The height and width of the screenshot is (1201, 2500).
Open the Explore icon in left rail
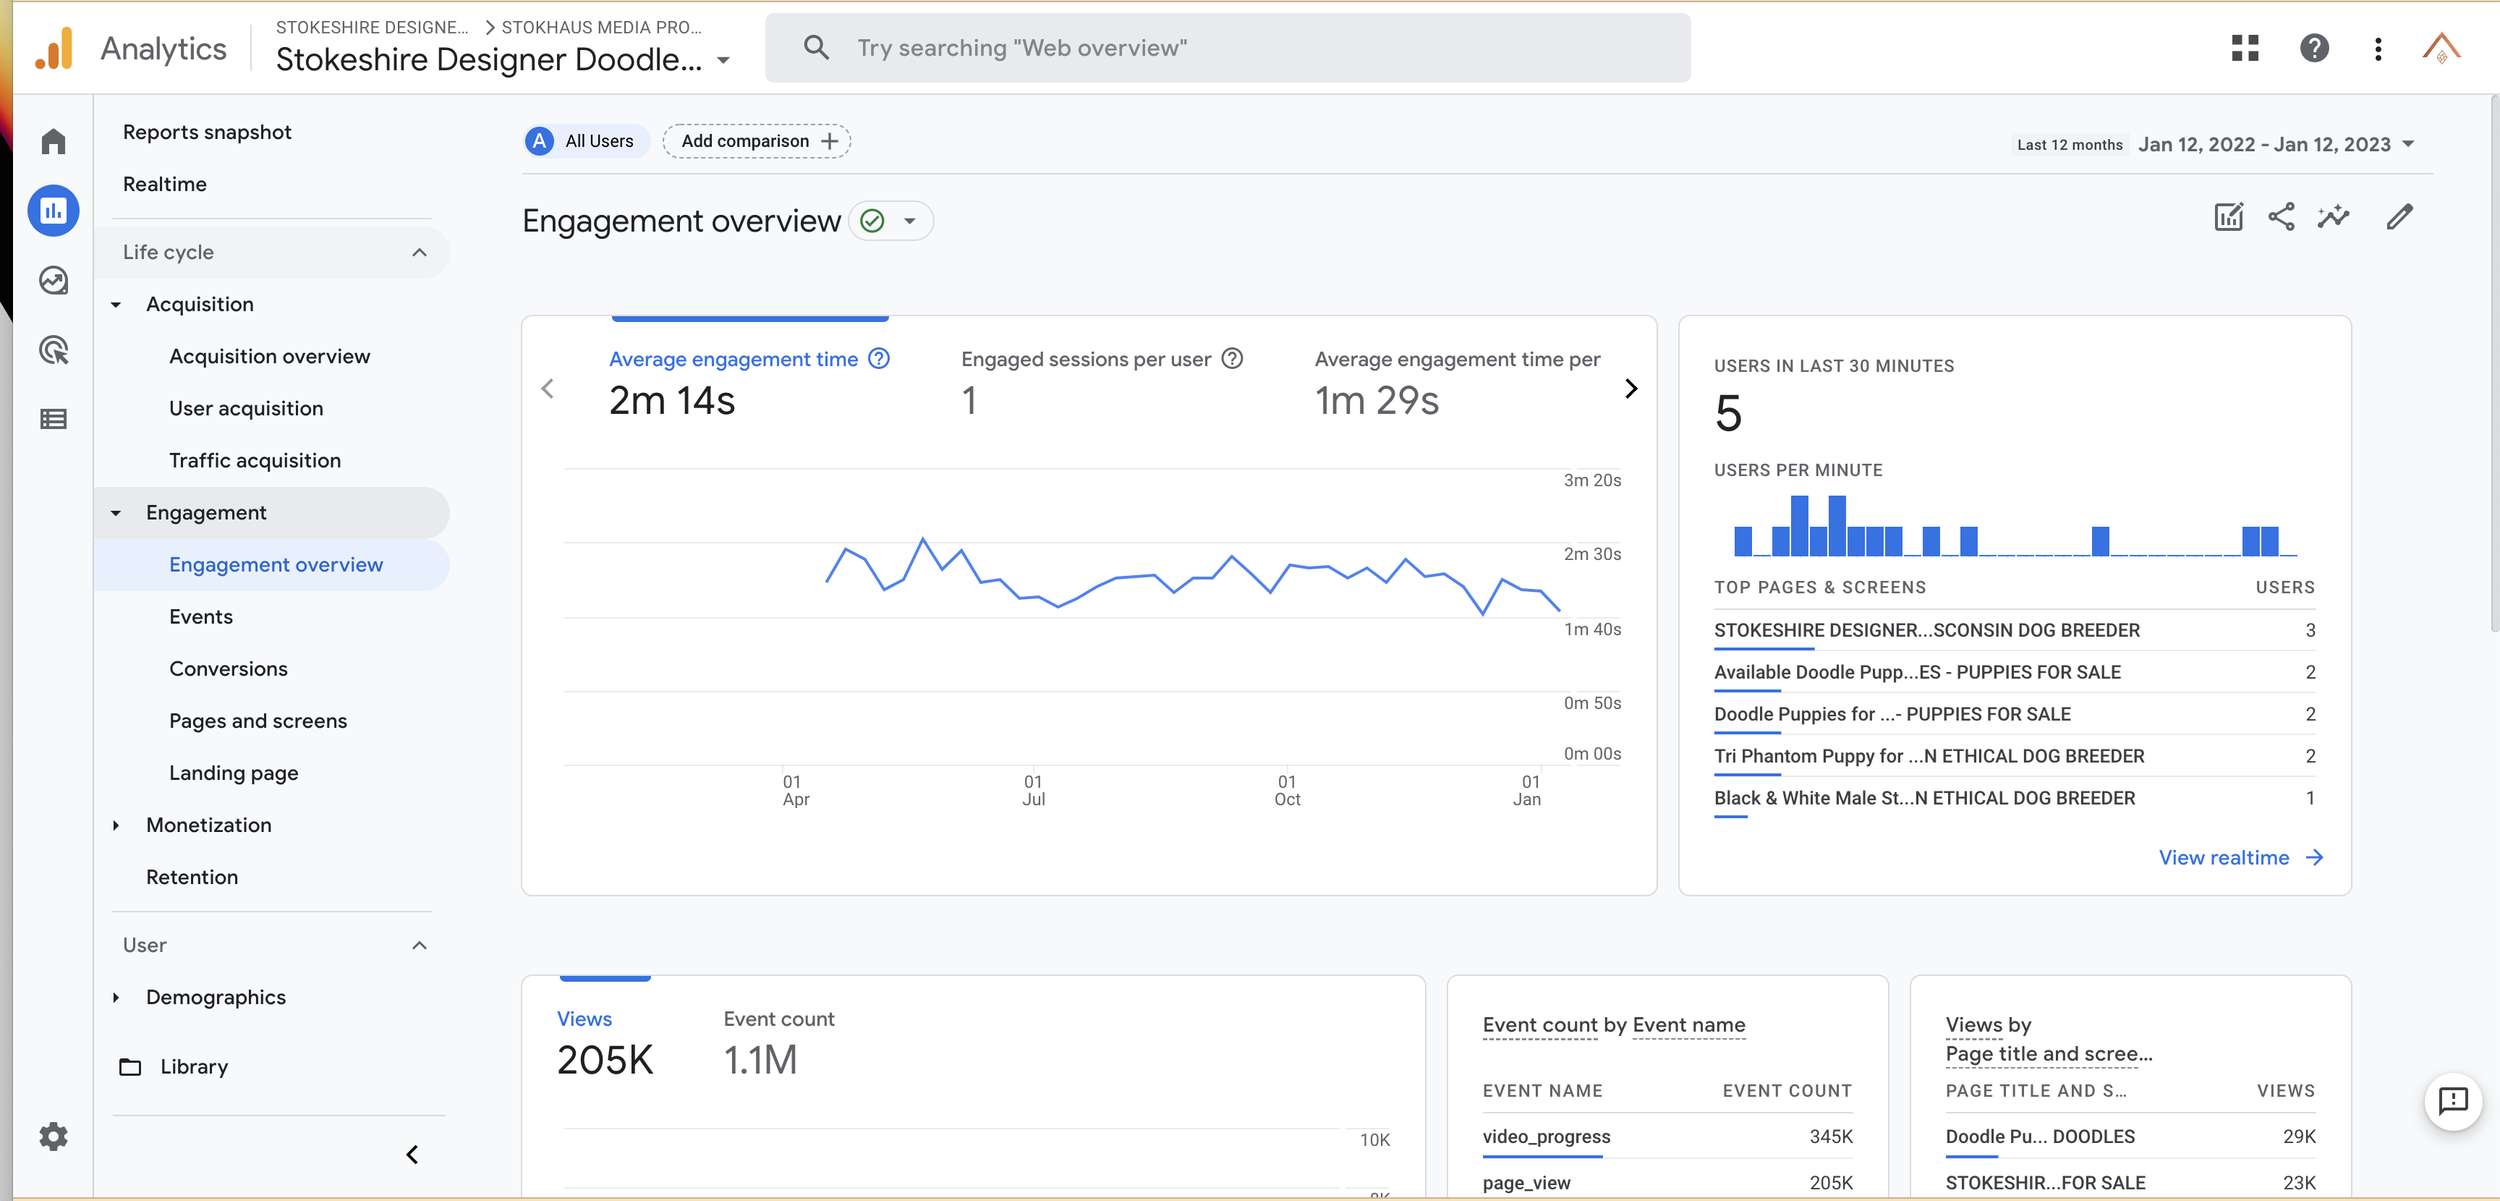(54, 281)
